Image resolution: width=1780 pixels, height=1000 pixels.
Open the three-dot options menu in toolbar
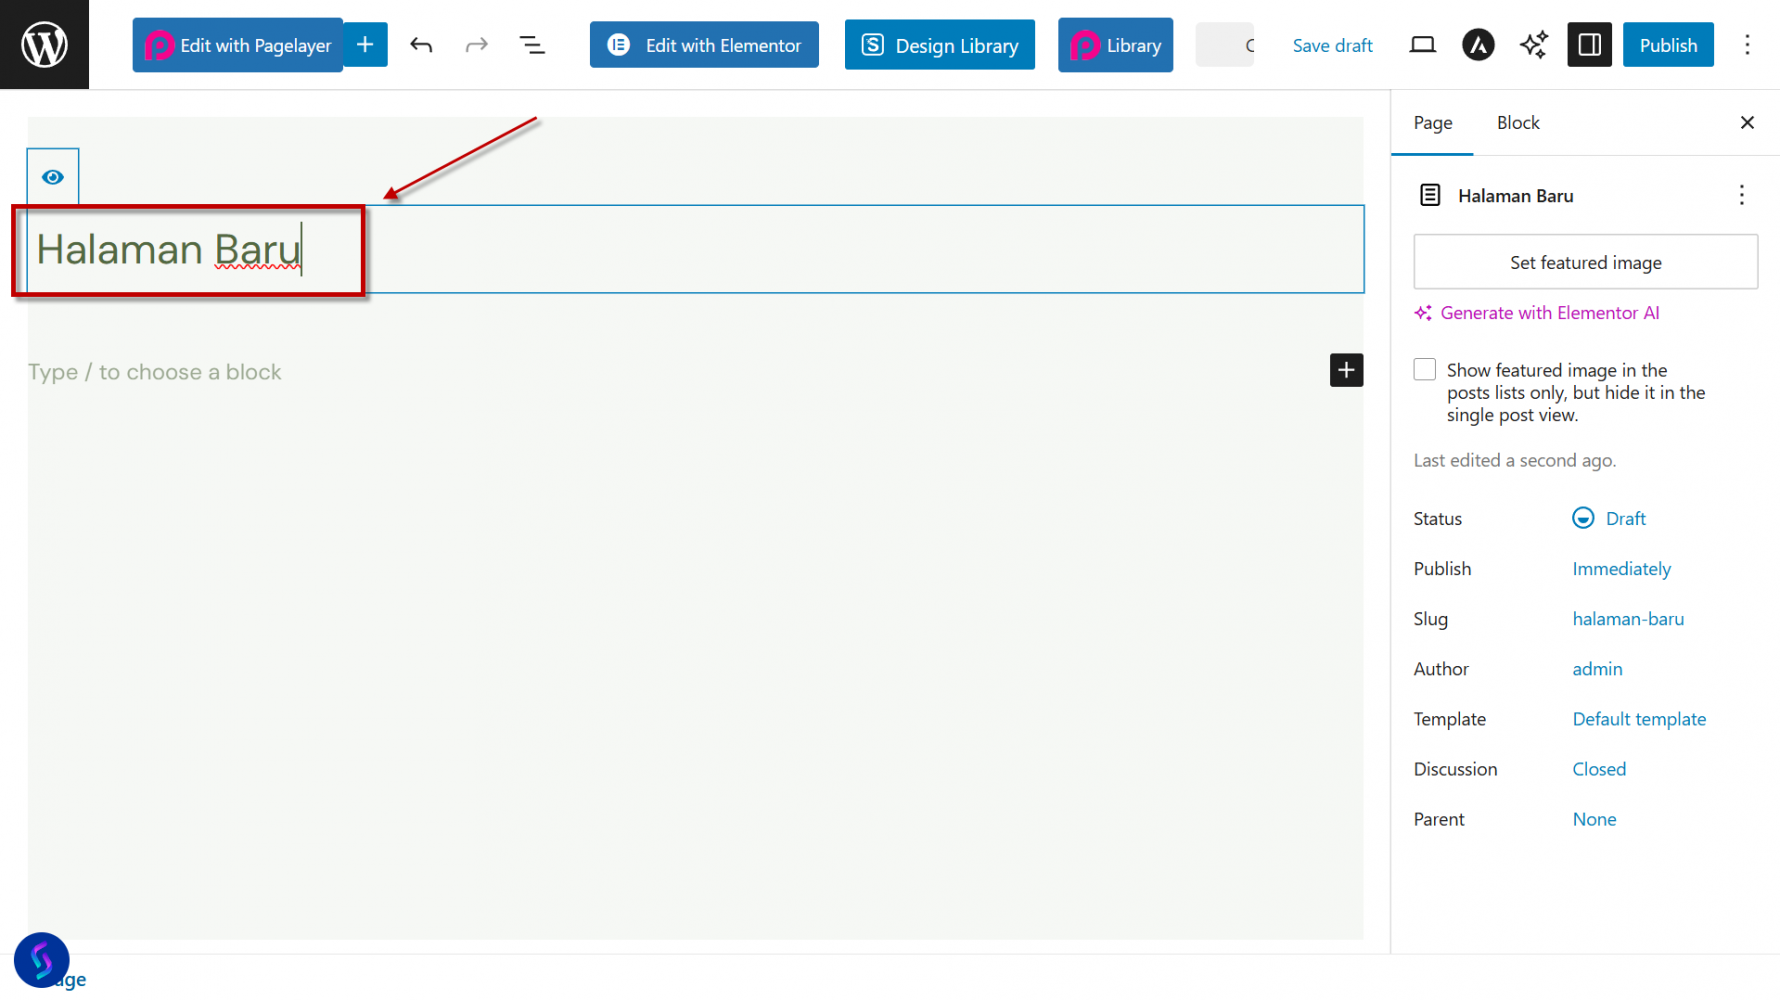(1747, 45)
